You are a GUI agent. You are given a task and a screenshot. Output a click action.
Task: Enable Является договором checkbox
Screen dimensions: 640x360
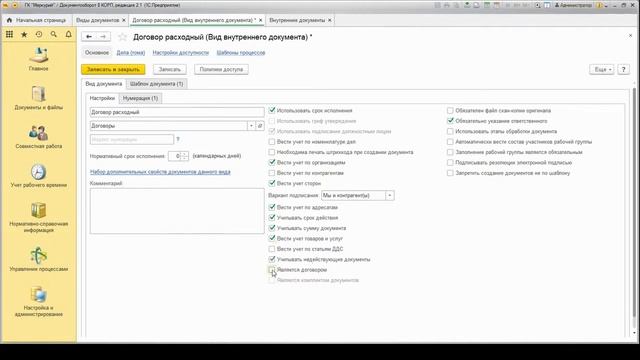pos(272,269)
